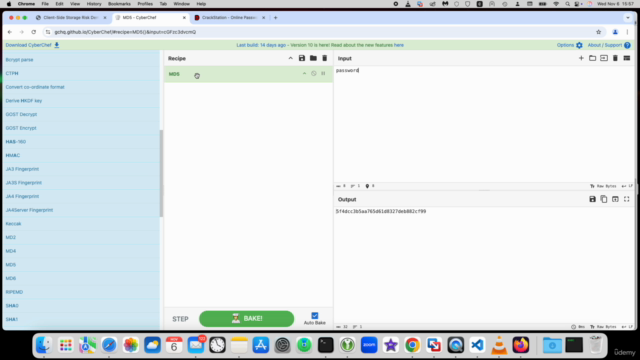This screenshot has width=640, height=360.
Task: Save output to file
Action: coord(592,199)
